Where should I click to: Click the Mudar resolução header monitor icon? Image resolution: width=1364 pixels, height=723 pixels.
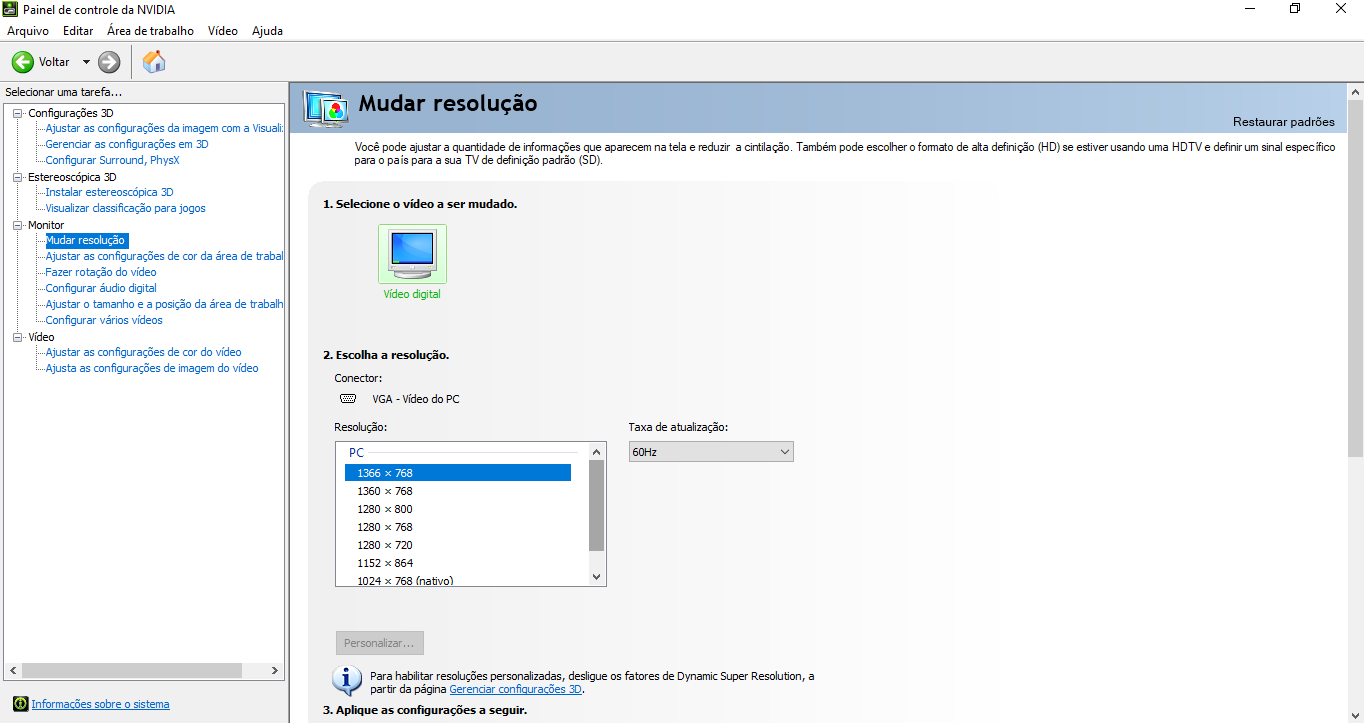[326, 108]
